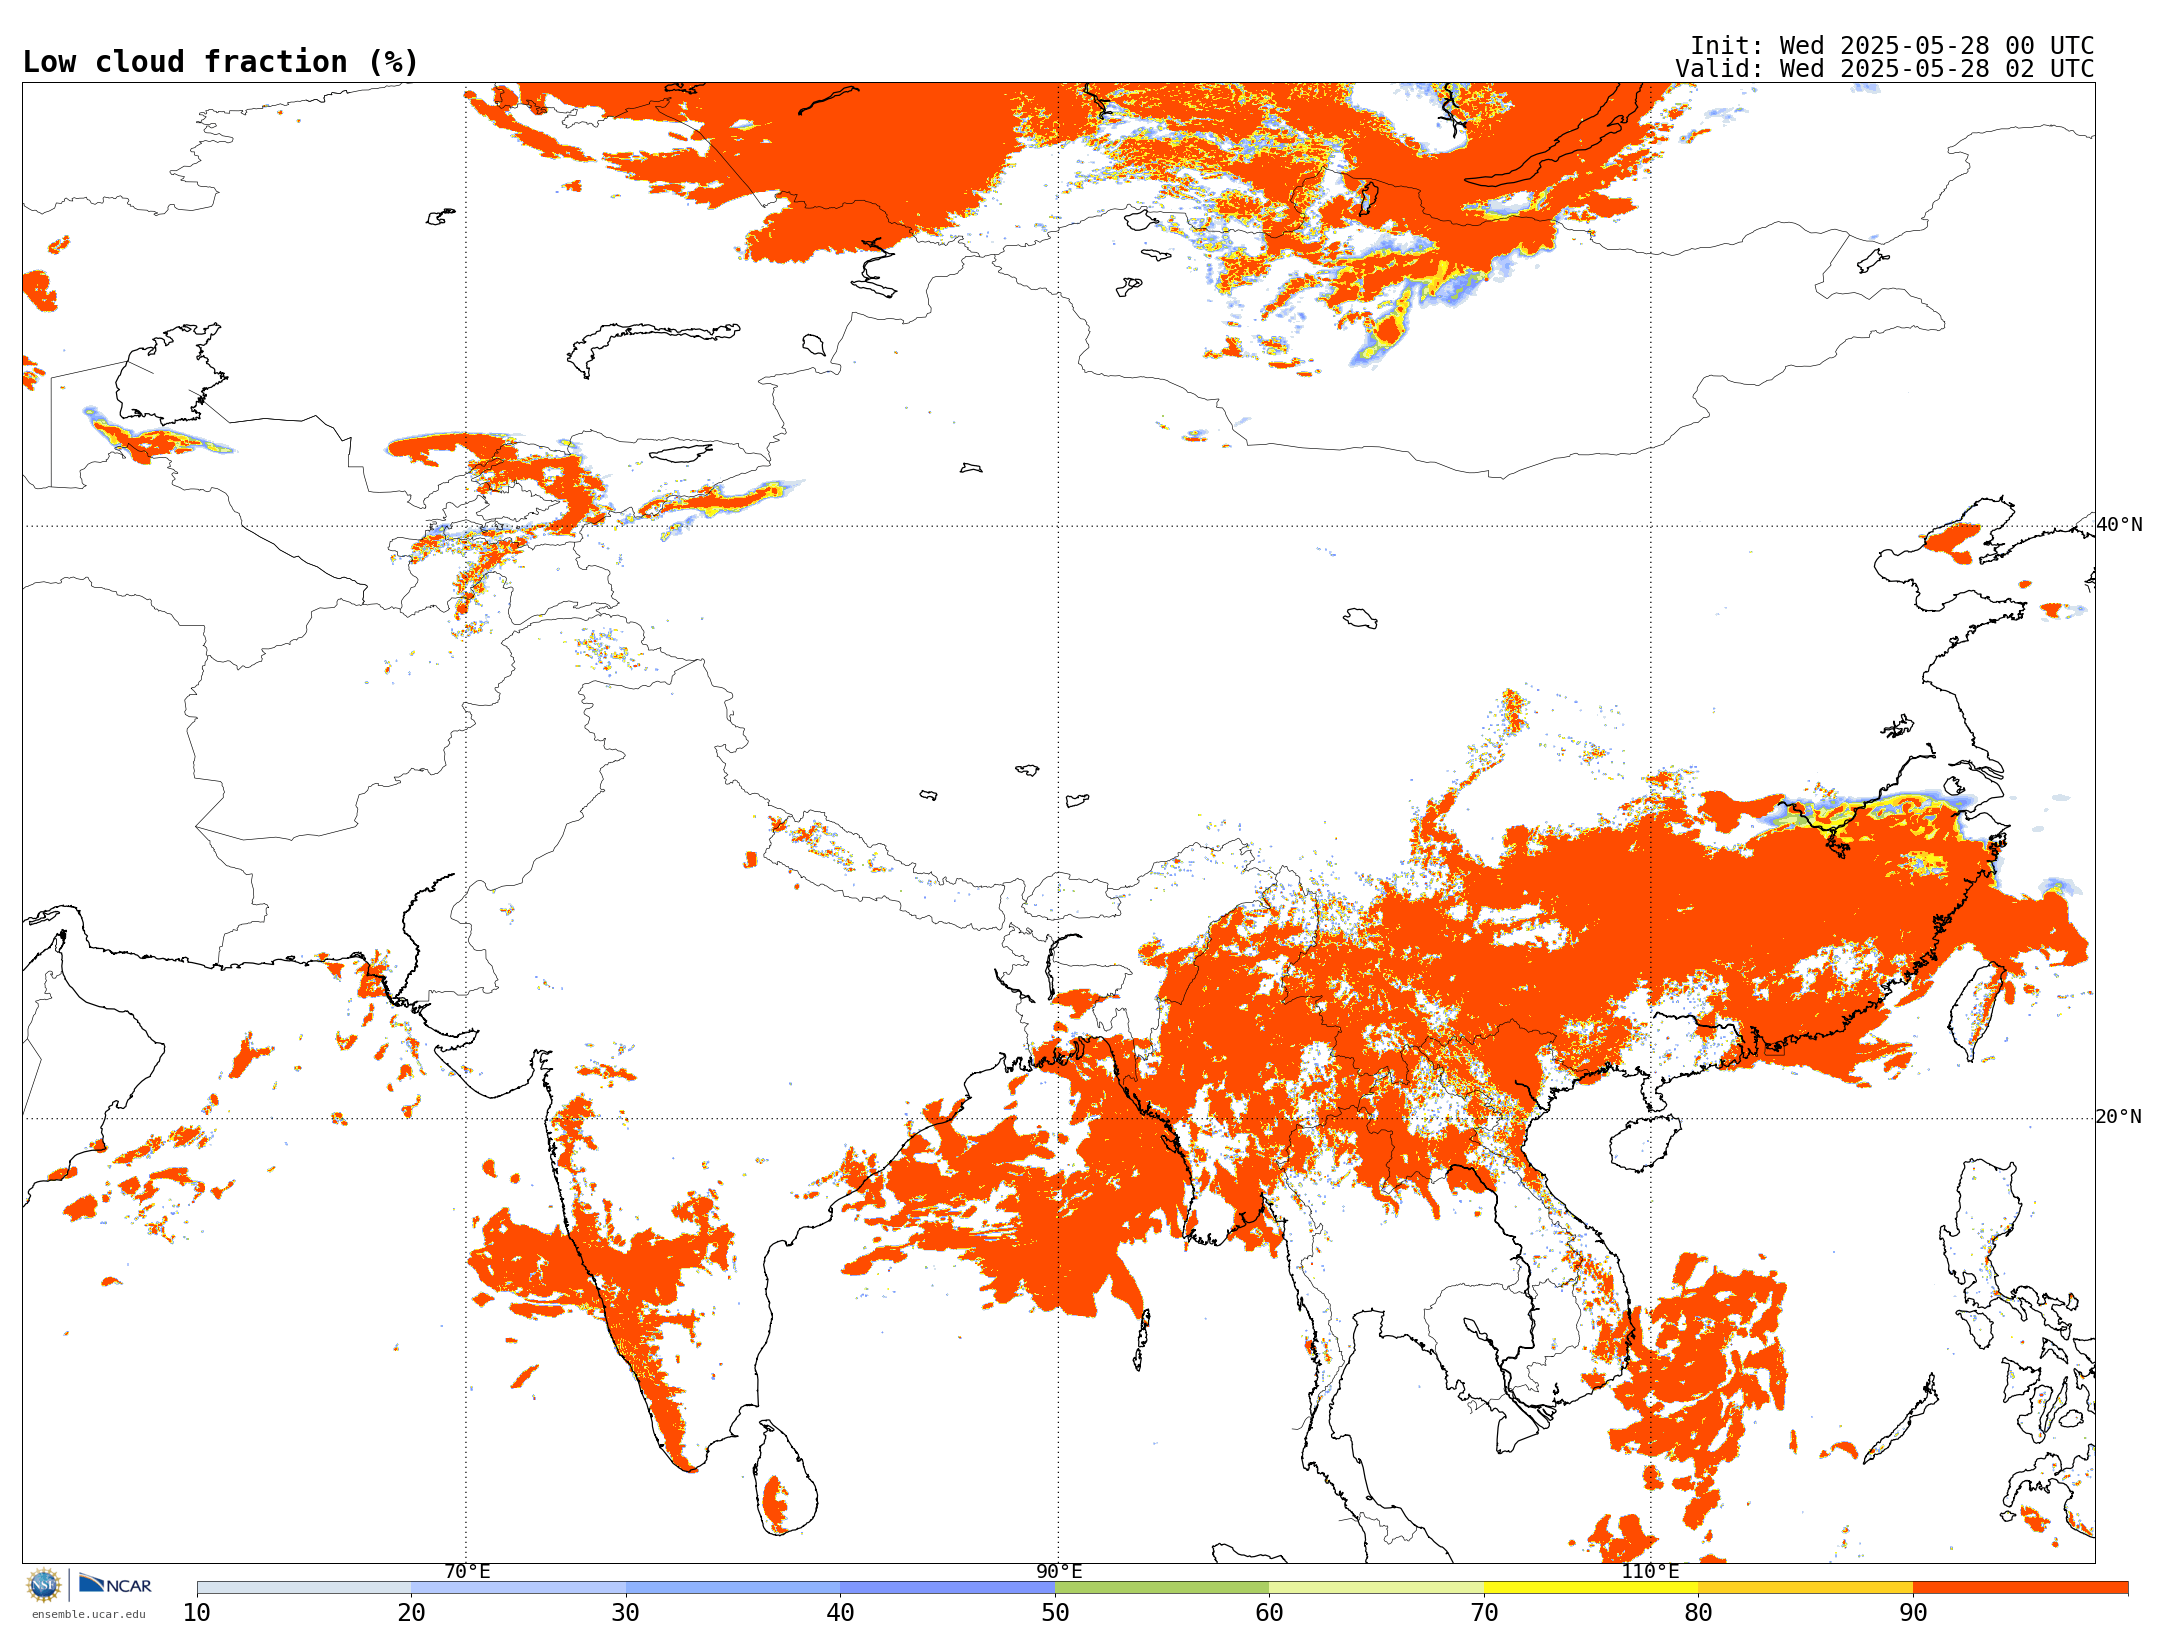
Task: Click the colorbar tick label 60
Action: click(1269, 1613)
